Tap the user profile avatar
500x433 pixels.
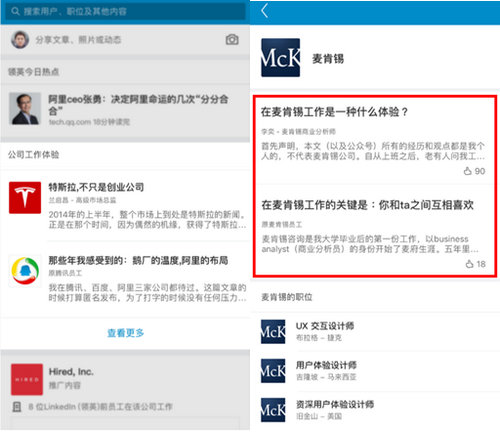(x=20, y=39)
